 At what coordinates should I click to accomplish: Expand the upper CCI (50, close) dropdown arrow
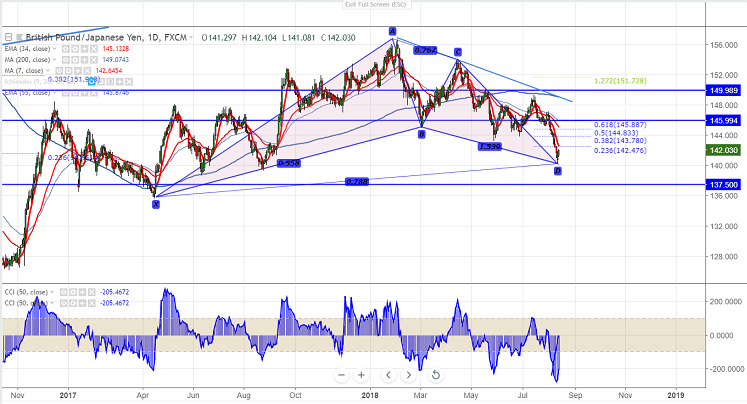tap(52, 292)
